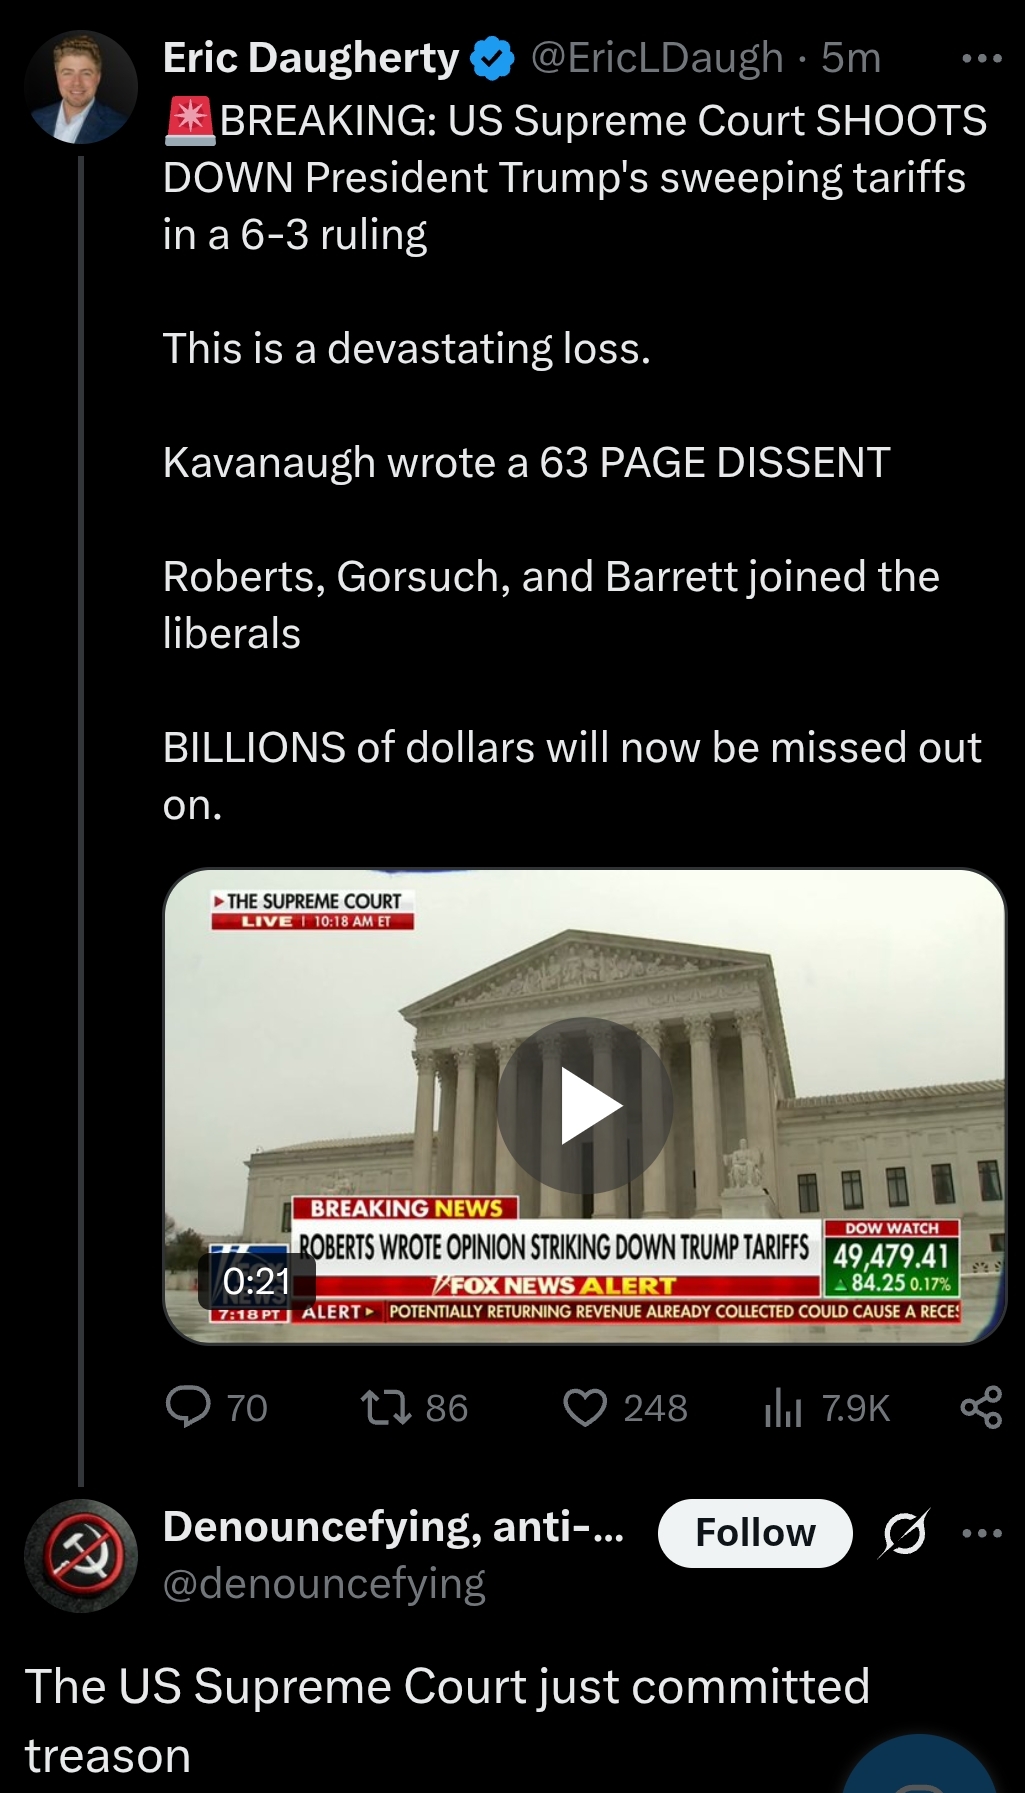1025x1793 pixels.
Task: Share Eric Daugherty's tweet
Action: pos(981,1407)
